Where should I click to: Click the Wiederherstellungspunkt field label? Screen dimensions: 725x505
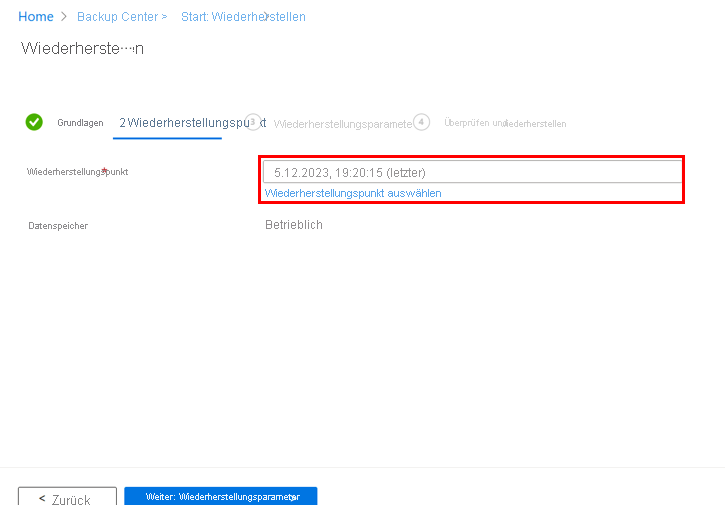click(77, 172)
